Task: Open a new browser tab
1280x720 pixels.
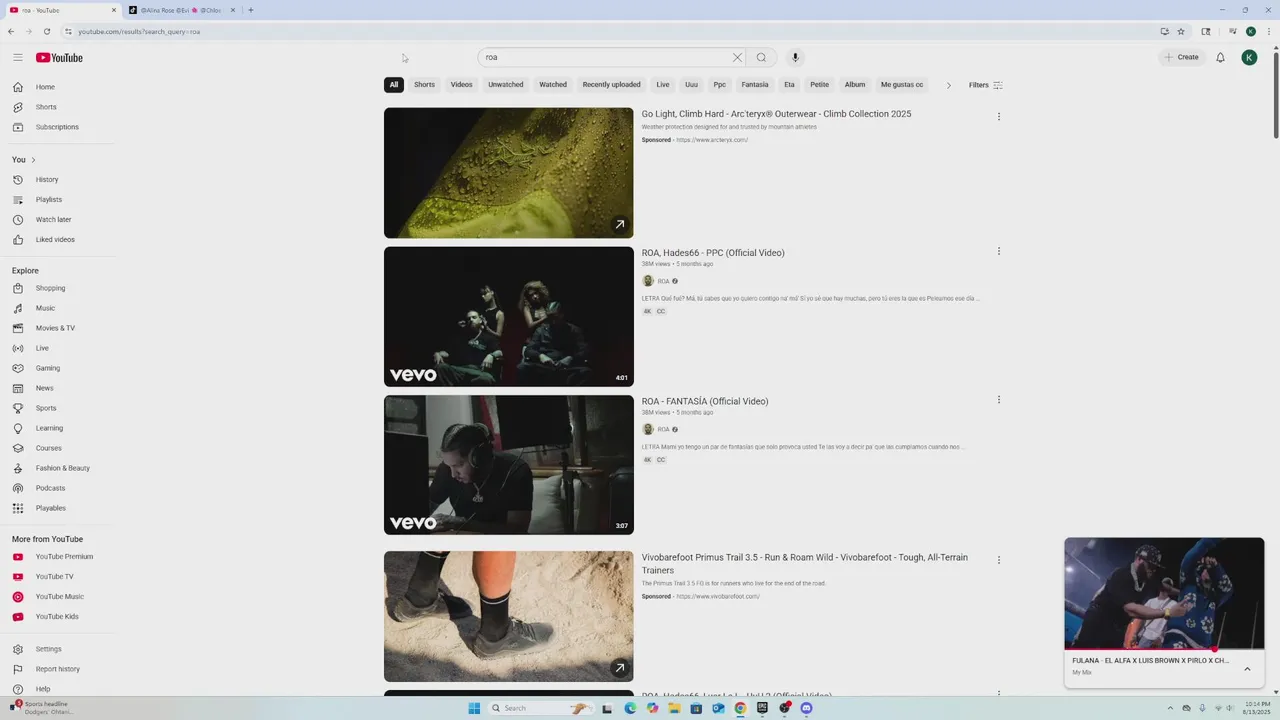Action: click(x=250, y=10)
